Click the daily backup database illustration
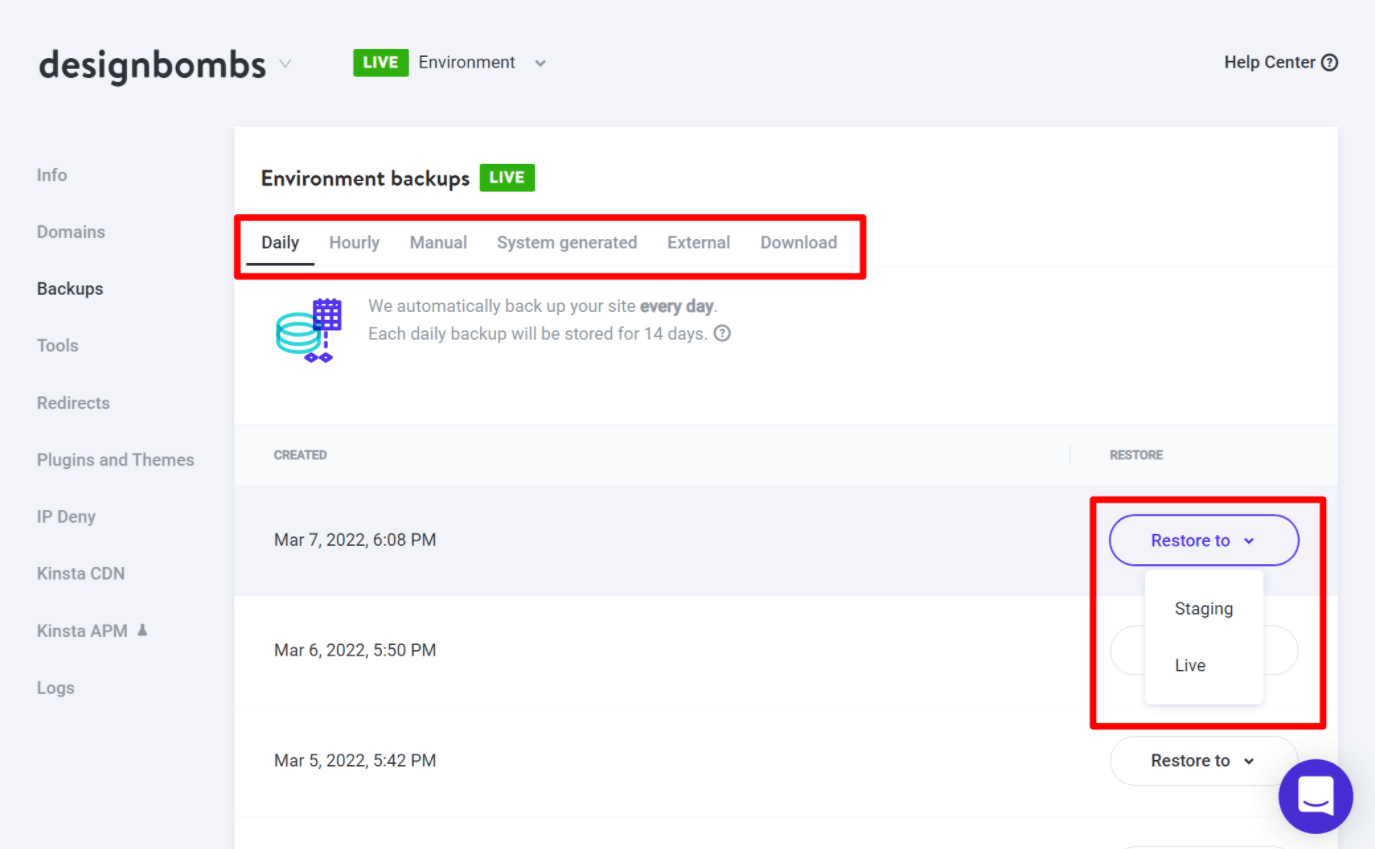 [309, 330]
